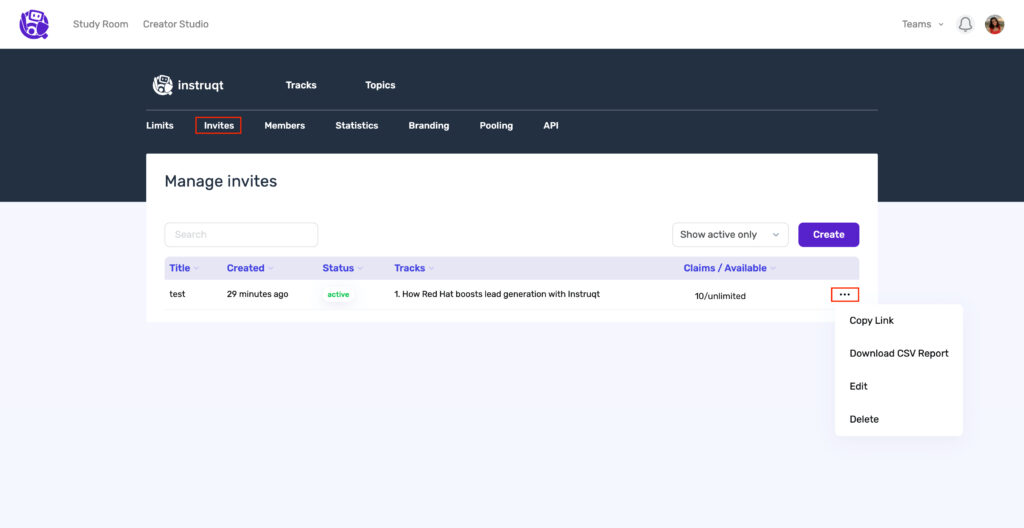
Task: Open the Statistics tab
Action: [x=357, y=125]
